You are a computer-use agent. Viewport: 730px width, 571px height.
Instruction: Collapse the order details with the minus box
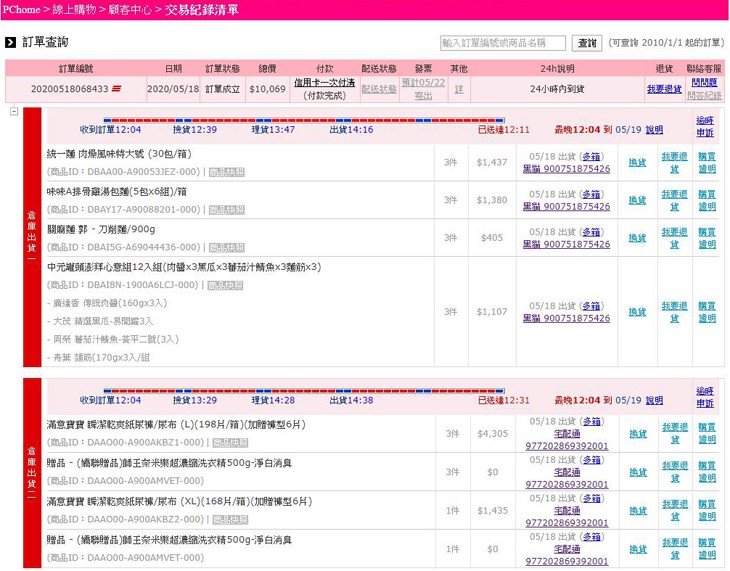coord(14,111)
